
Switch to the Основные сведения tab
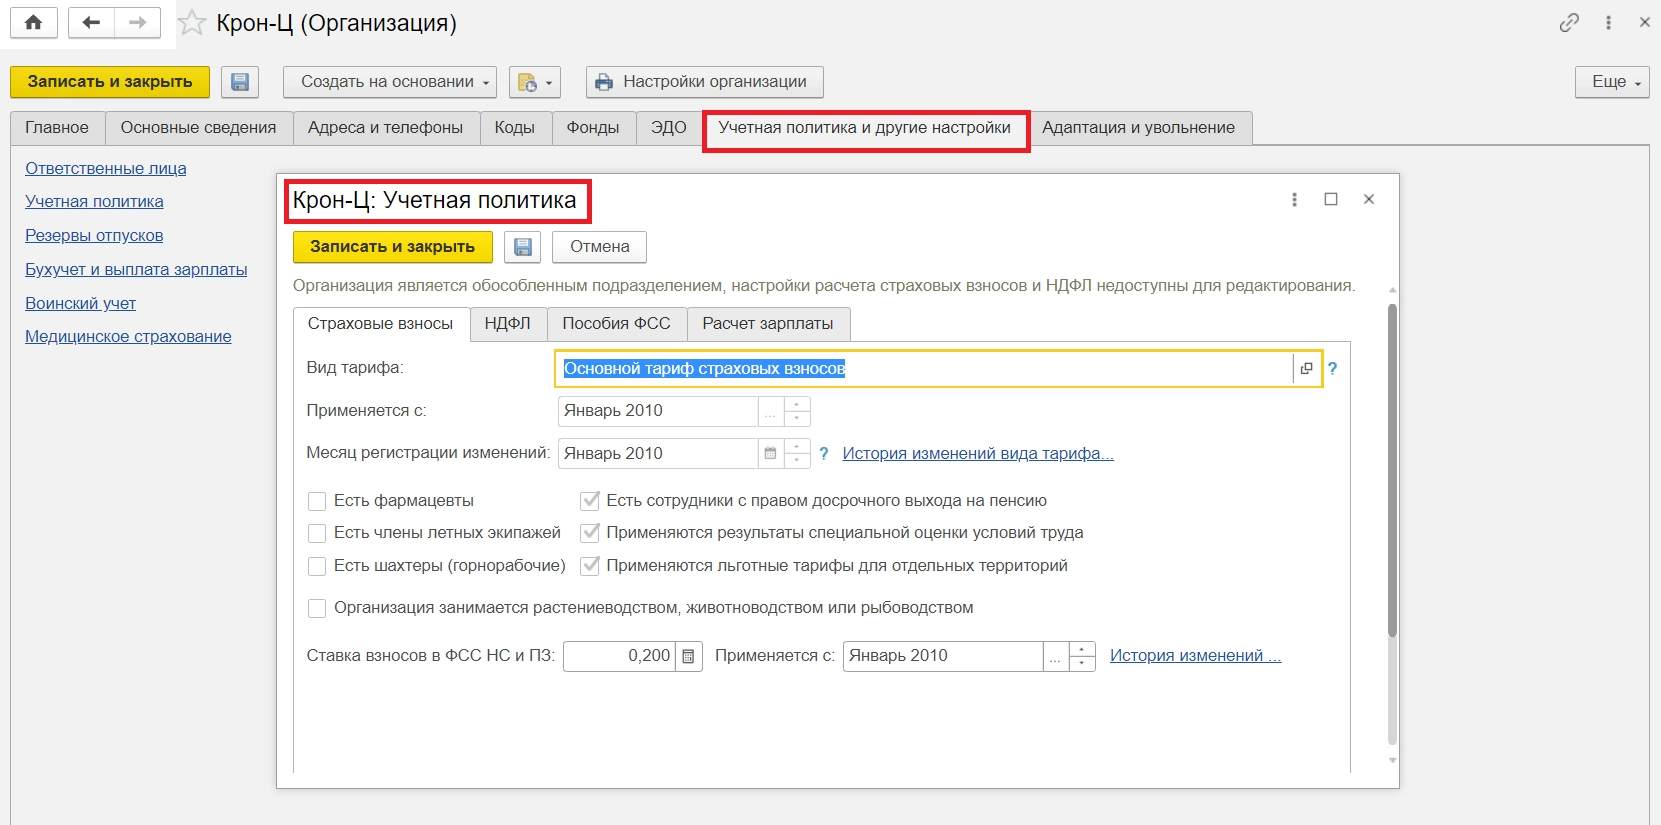click(198, 128)
